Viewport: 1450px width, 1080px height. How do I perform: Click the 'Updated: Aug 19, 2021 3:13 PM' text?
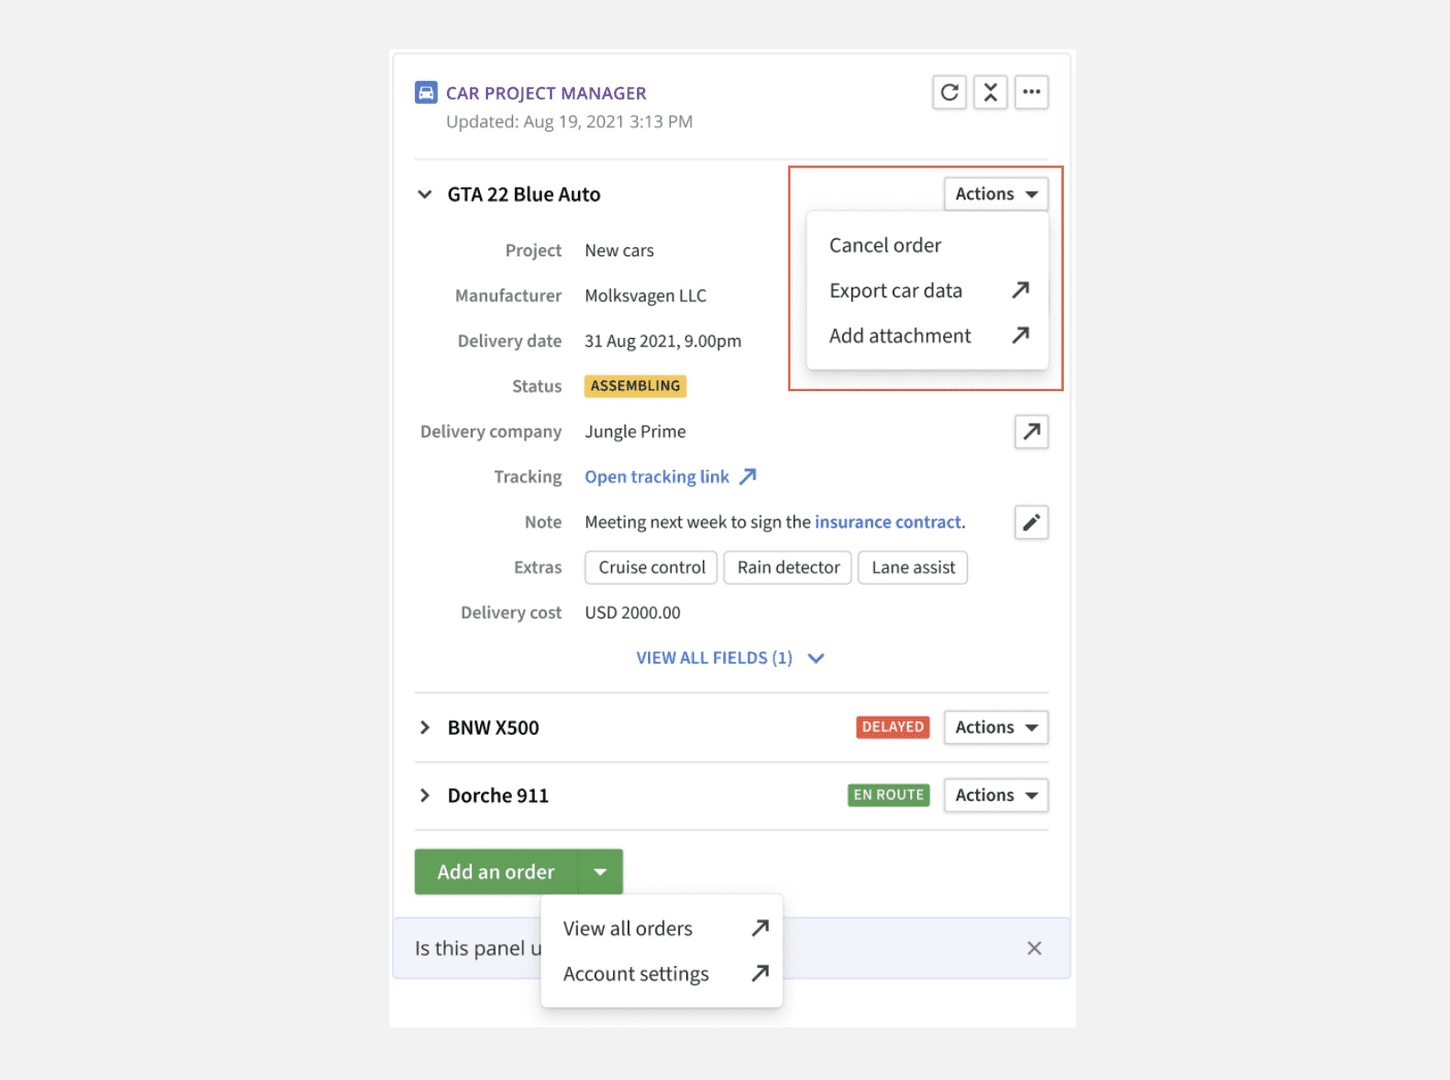point(569,122)
